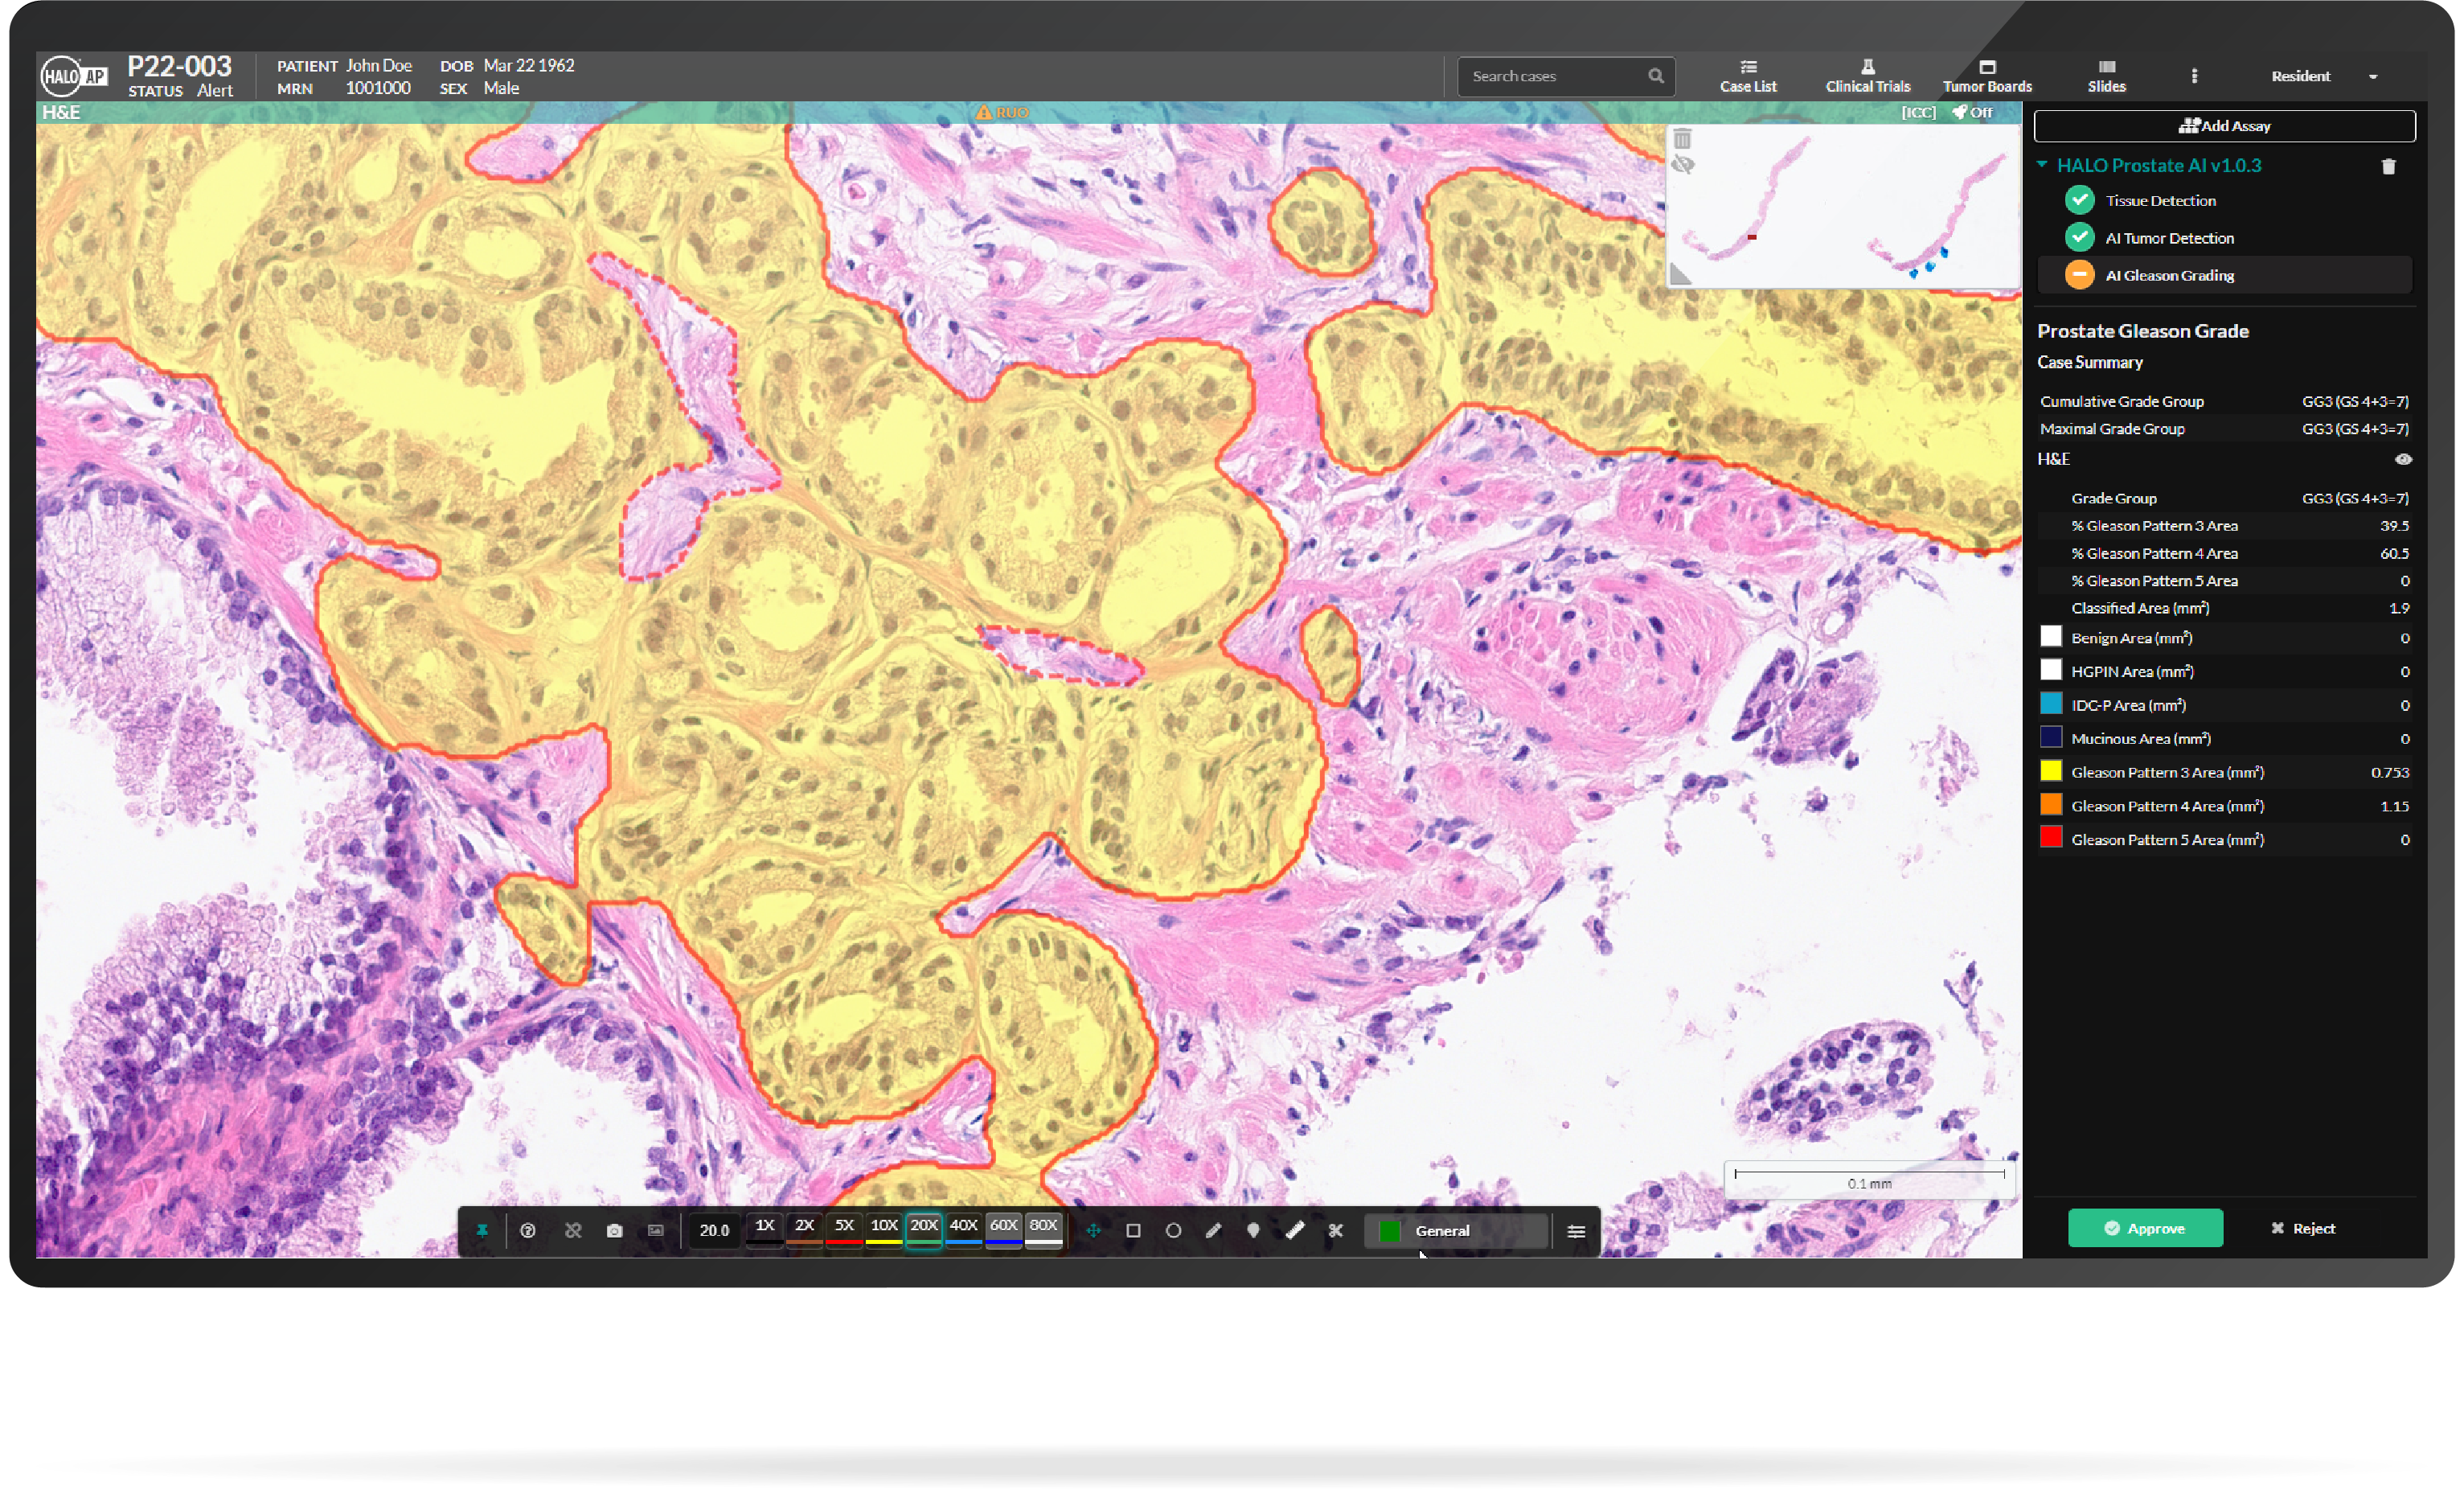Toggle the tracking Off switch
The image size is (2464, 1490).
coord(1972,112)
